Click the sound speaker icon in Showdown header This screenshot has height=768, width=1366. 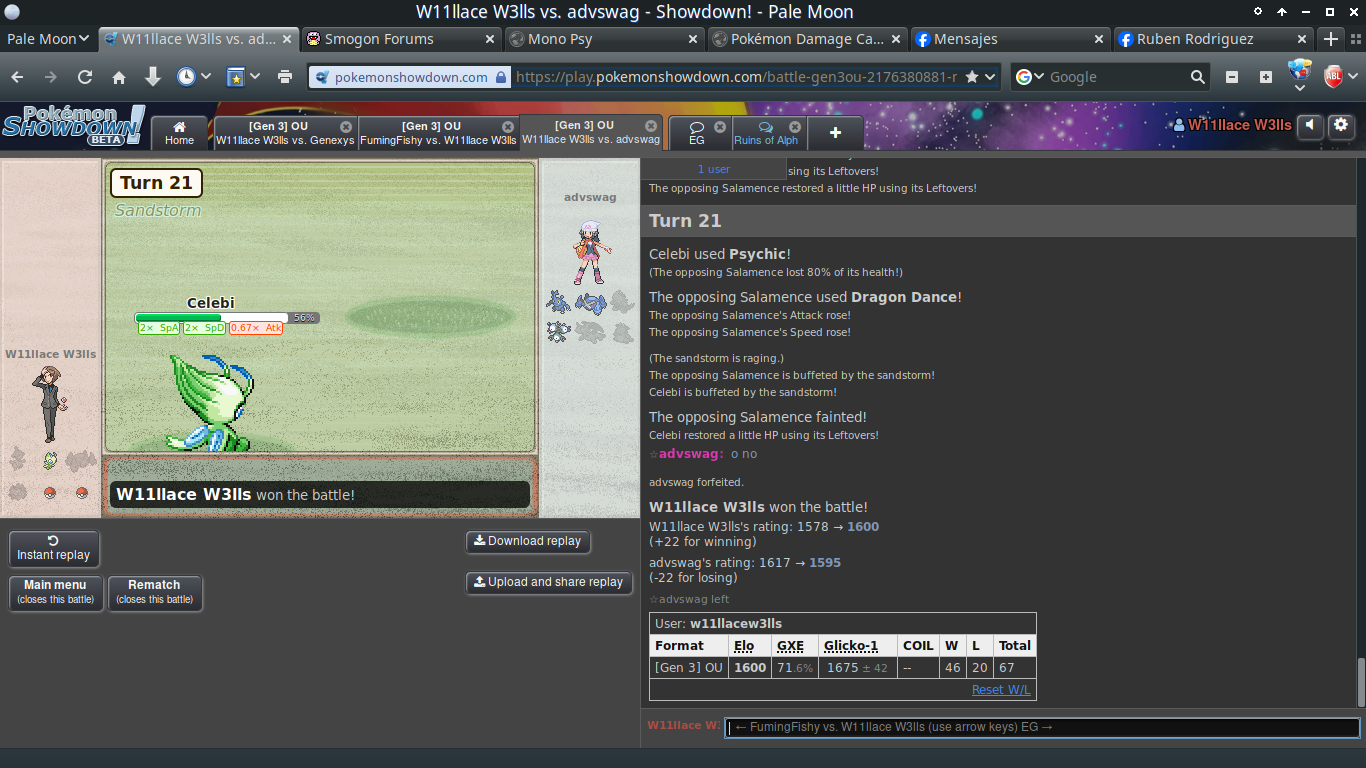coord(1310,125)
